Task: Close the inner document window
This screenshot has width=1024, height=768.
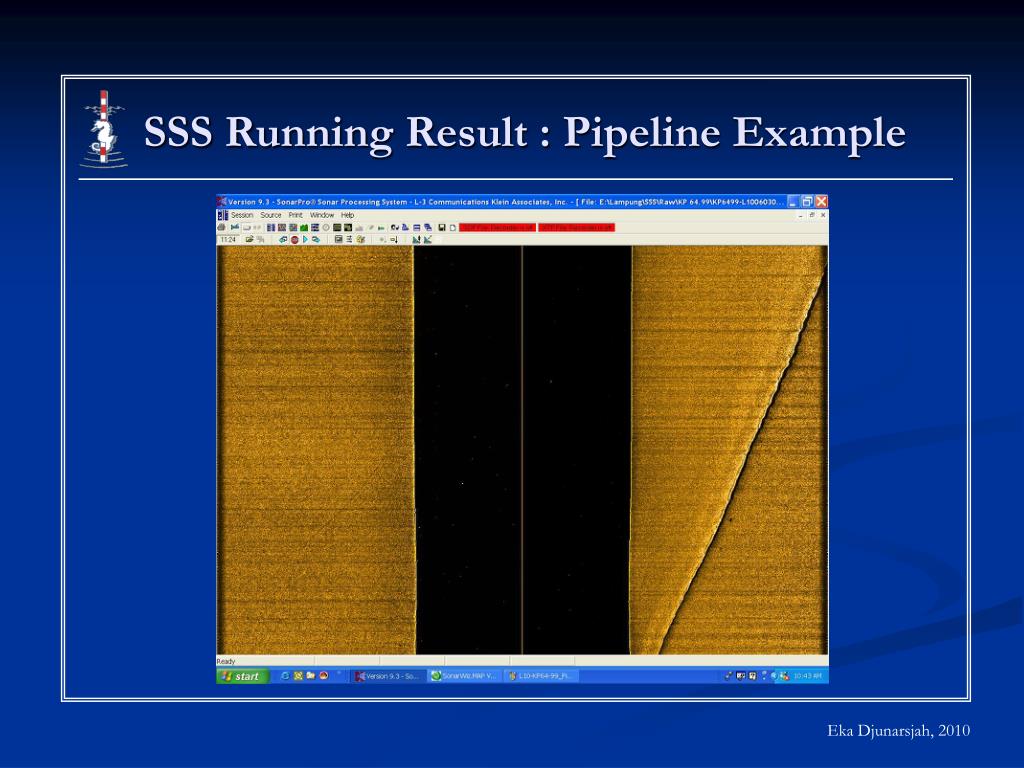Action: point(823,215)
